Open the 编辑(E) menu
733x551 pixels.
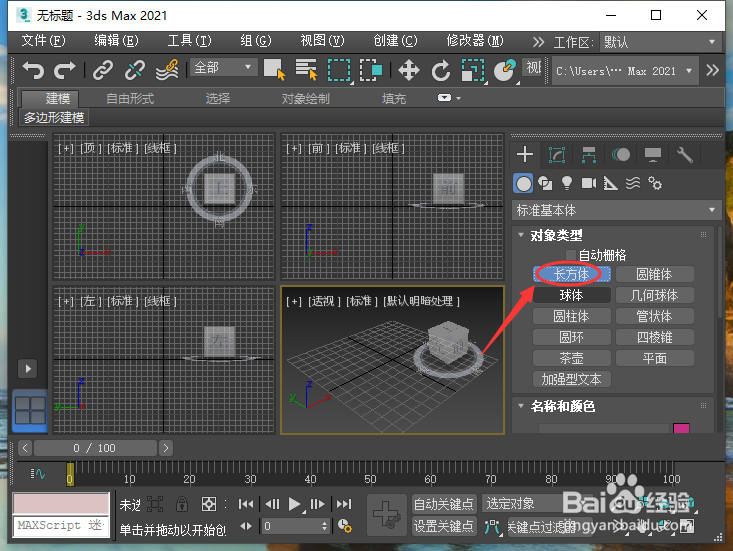116,41
